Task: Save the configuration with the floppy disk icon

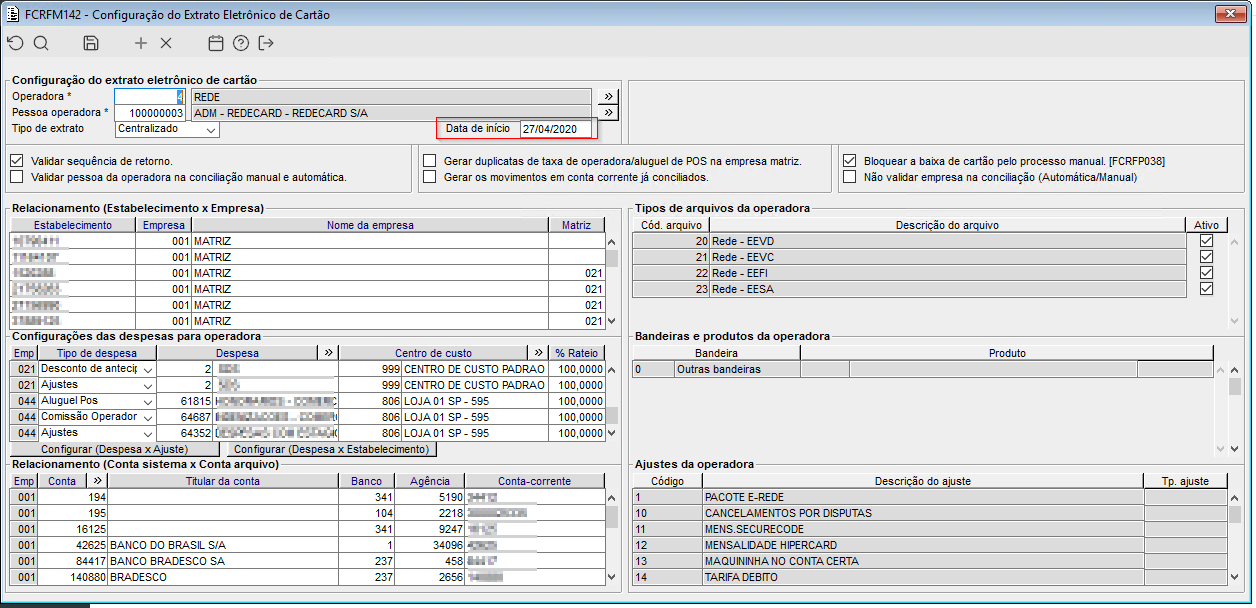Action: click(x=91, y=43)
